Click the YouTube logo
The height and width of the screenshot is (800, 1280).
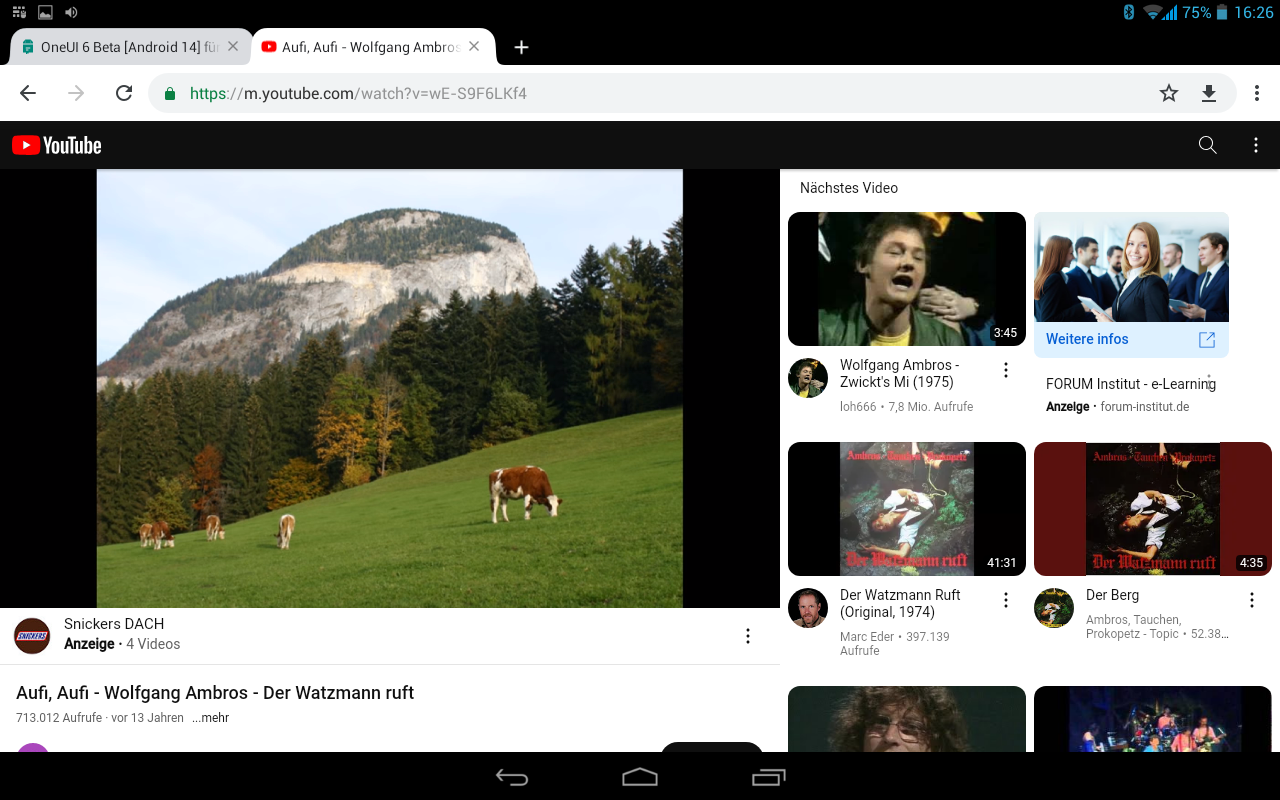click(x=57, y=145)
